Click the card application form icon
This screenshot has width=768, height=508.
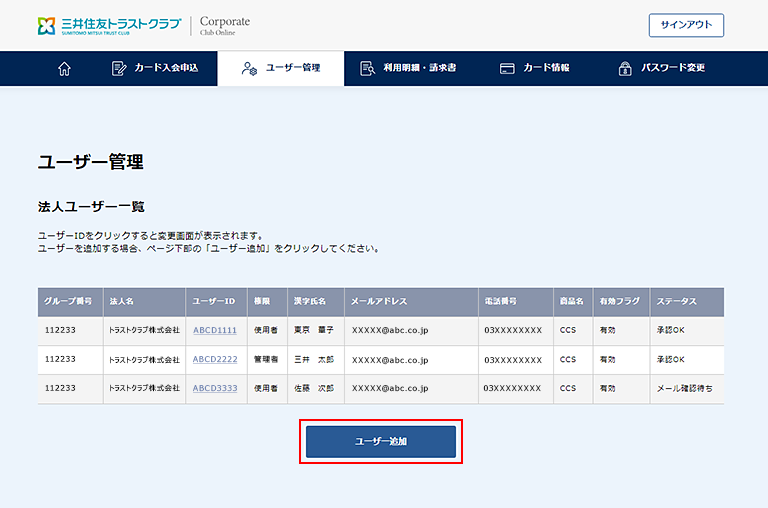[x=119, y=69]
